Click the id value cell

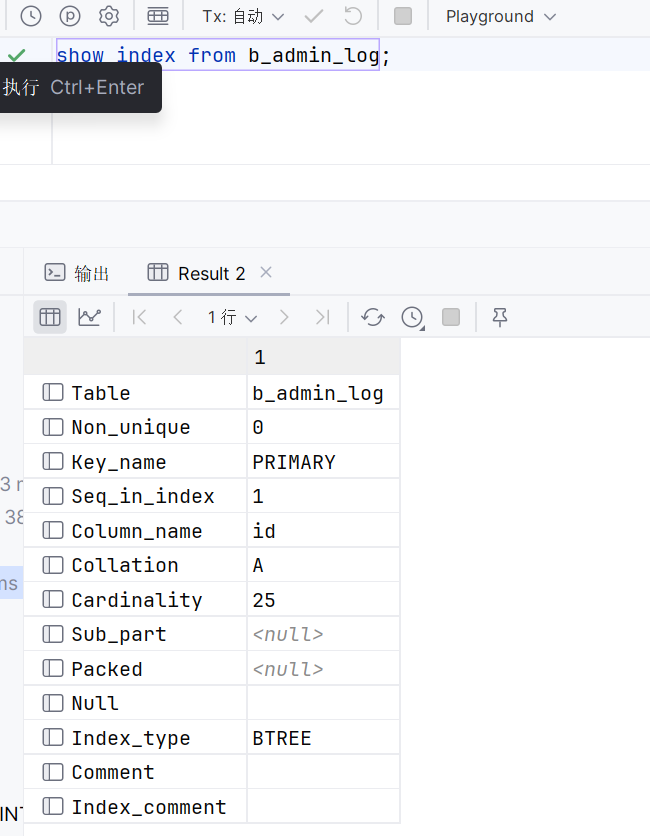tap(323, 531)
